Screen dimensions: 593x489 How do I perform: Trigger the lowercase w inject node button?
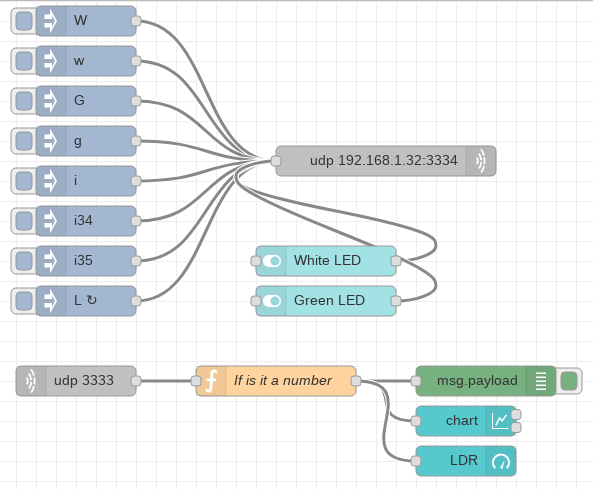[24, 61]
